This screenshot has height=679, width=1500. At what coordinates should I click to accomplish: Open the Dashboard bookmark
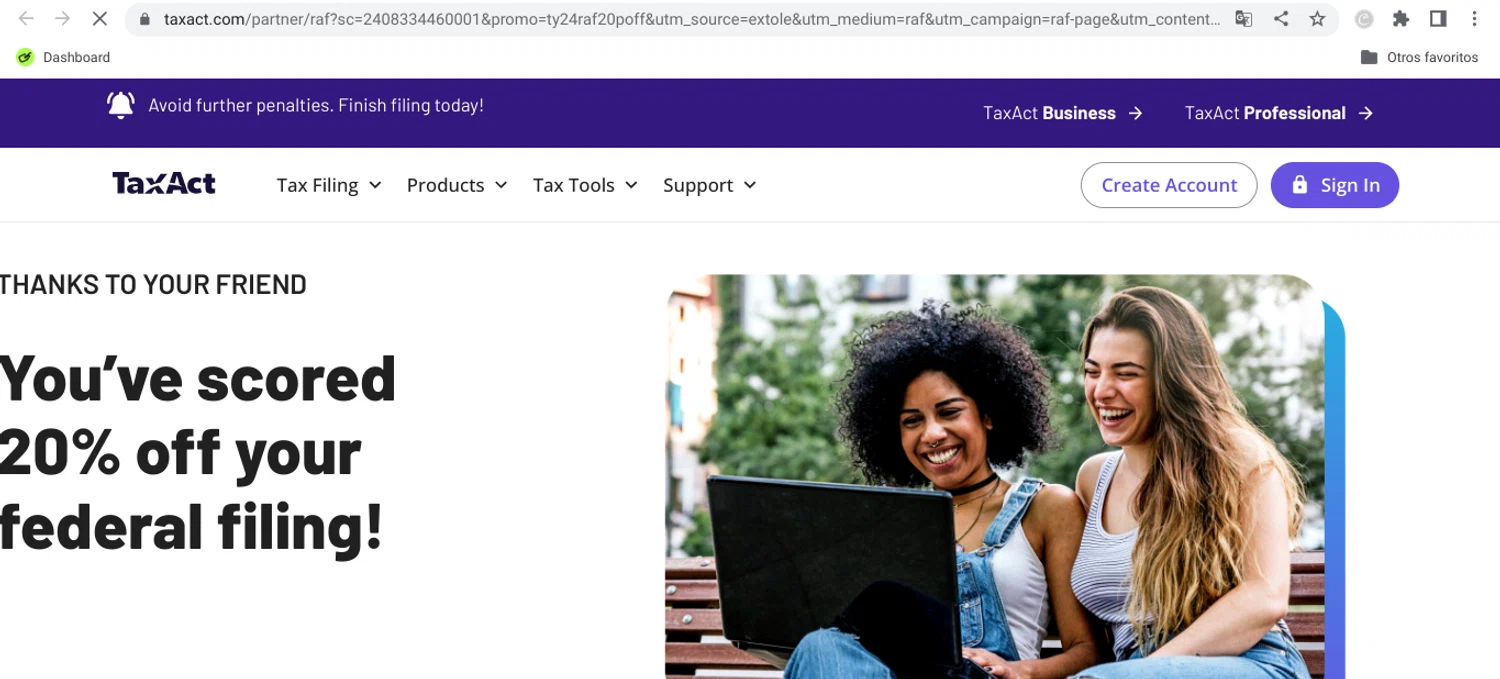coord(63,57)
